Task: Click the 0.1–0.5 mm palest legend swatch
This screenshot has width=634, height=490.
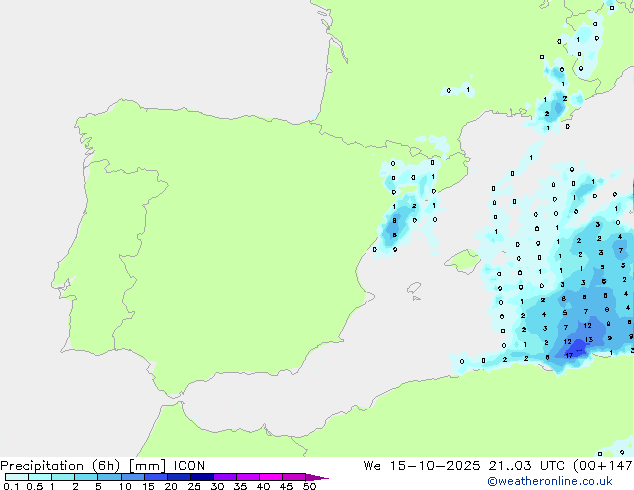Action: pyautogui.click(x=17, y=477)
